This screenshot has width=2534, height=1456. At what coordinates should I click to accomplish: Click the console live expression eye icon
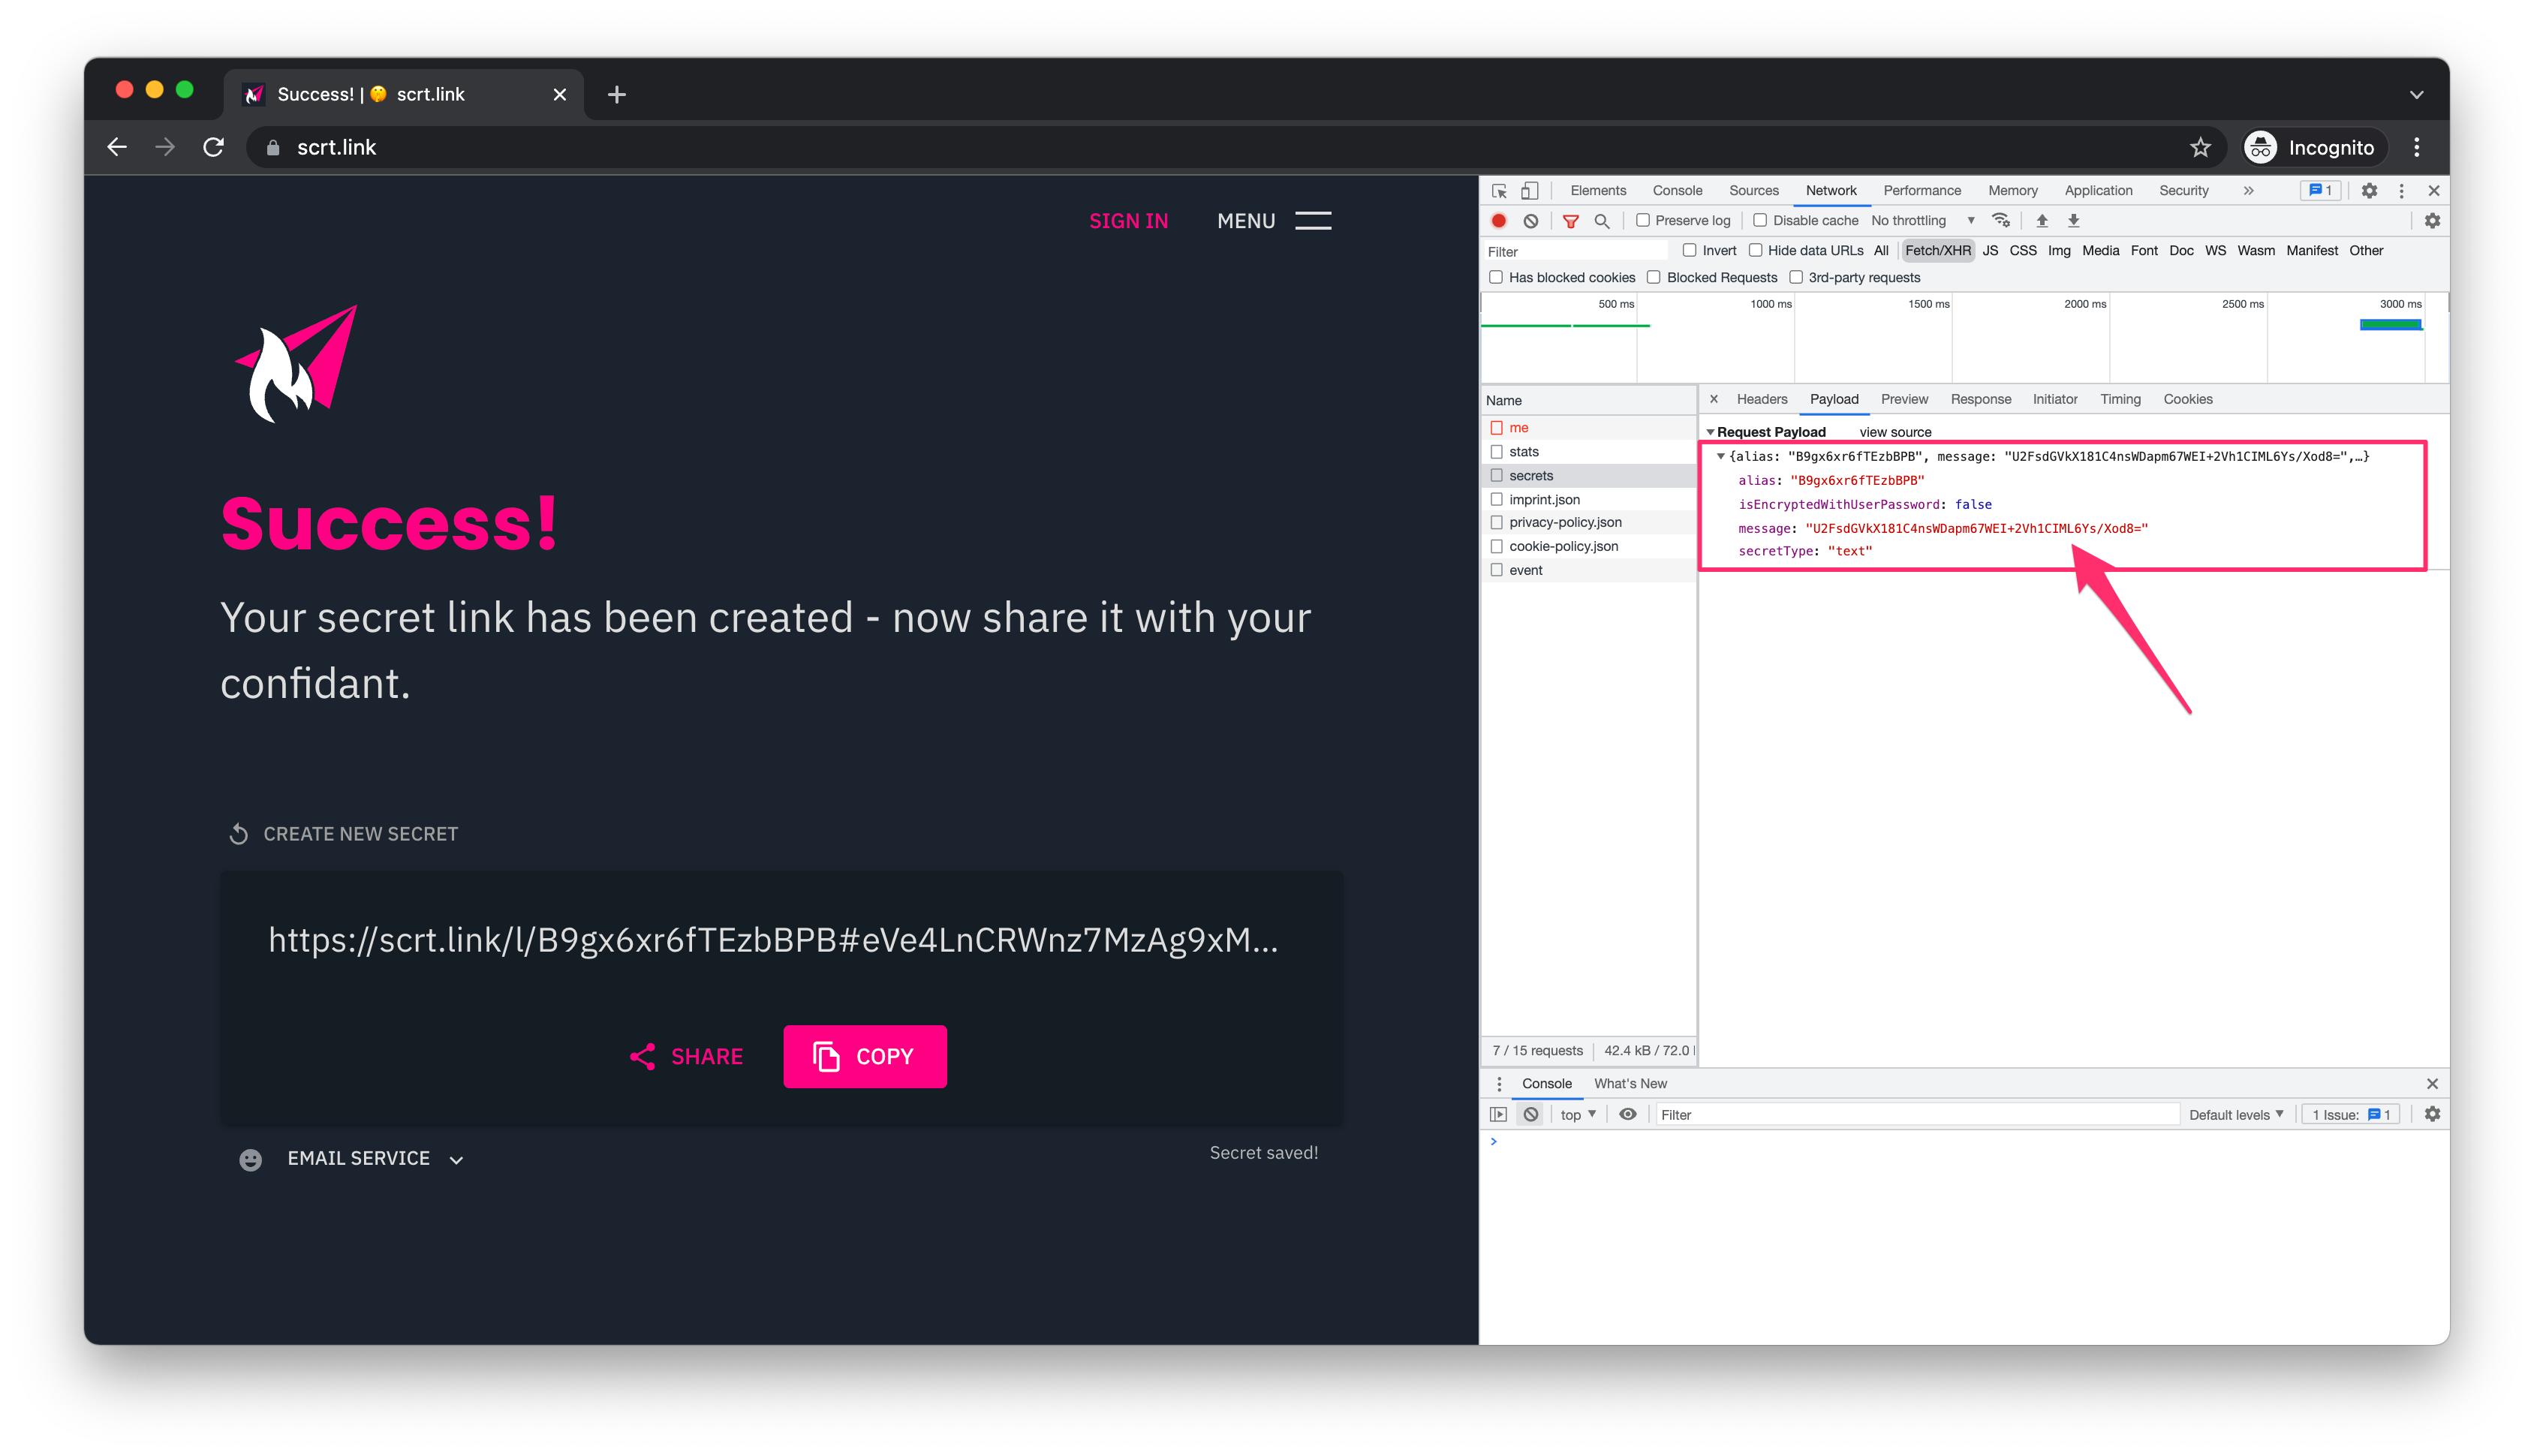click(1627, 1114)
